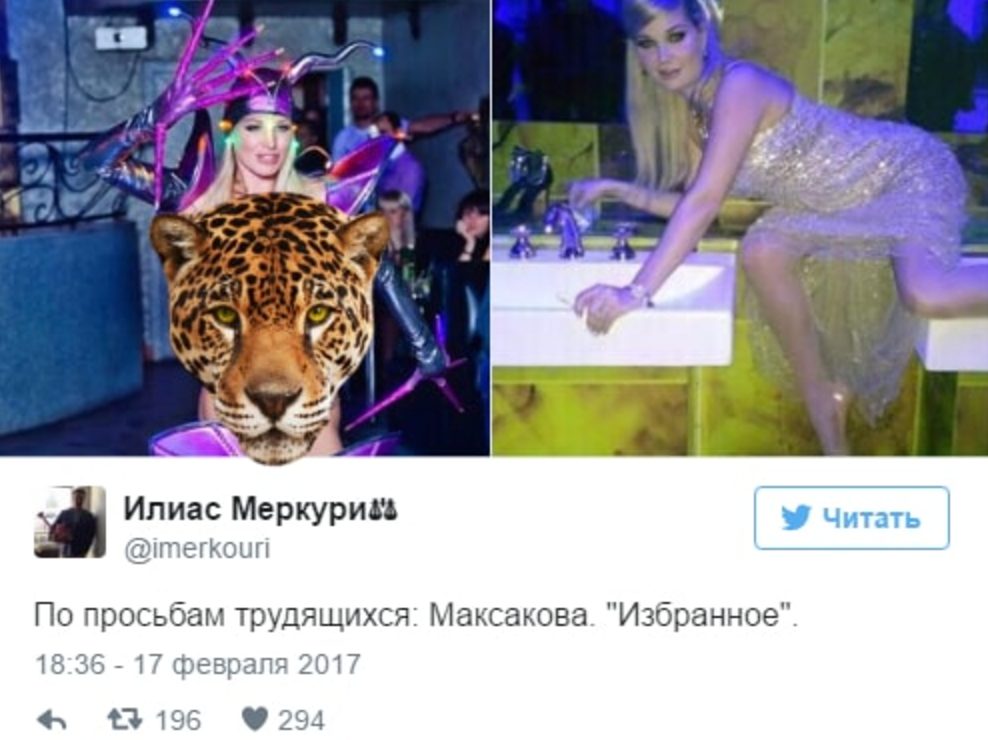Click the leopard head overlay on left photo
This screenshot has width=988, height=740.
(270, 327)
